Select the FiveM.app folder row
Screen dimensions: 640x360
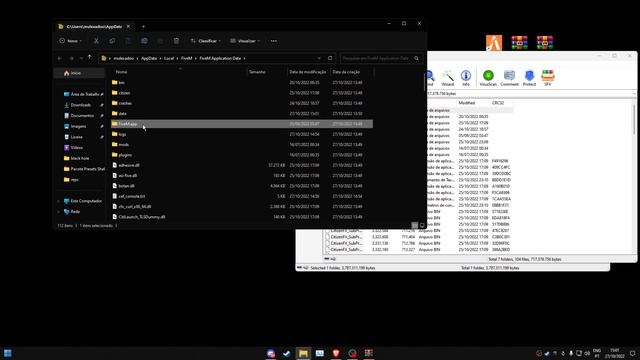click(x=242, y=124)
